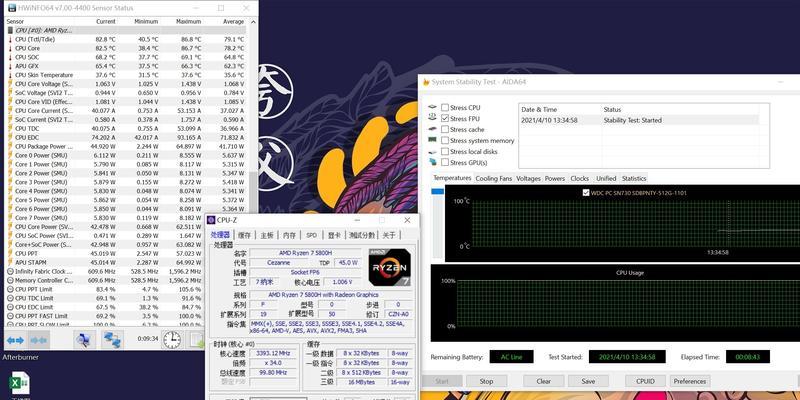
Task: Click the cache chip icon beside Stress cache
Action: tap(433, 130)
